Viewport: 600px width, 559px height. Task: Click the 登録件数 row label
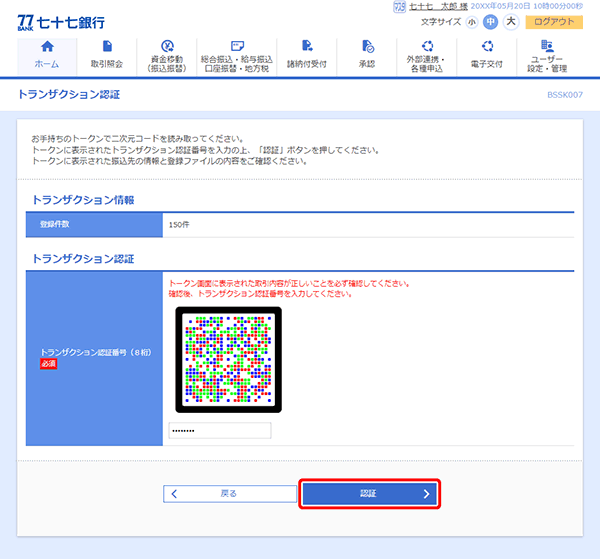coord(54,225)
